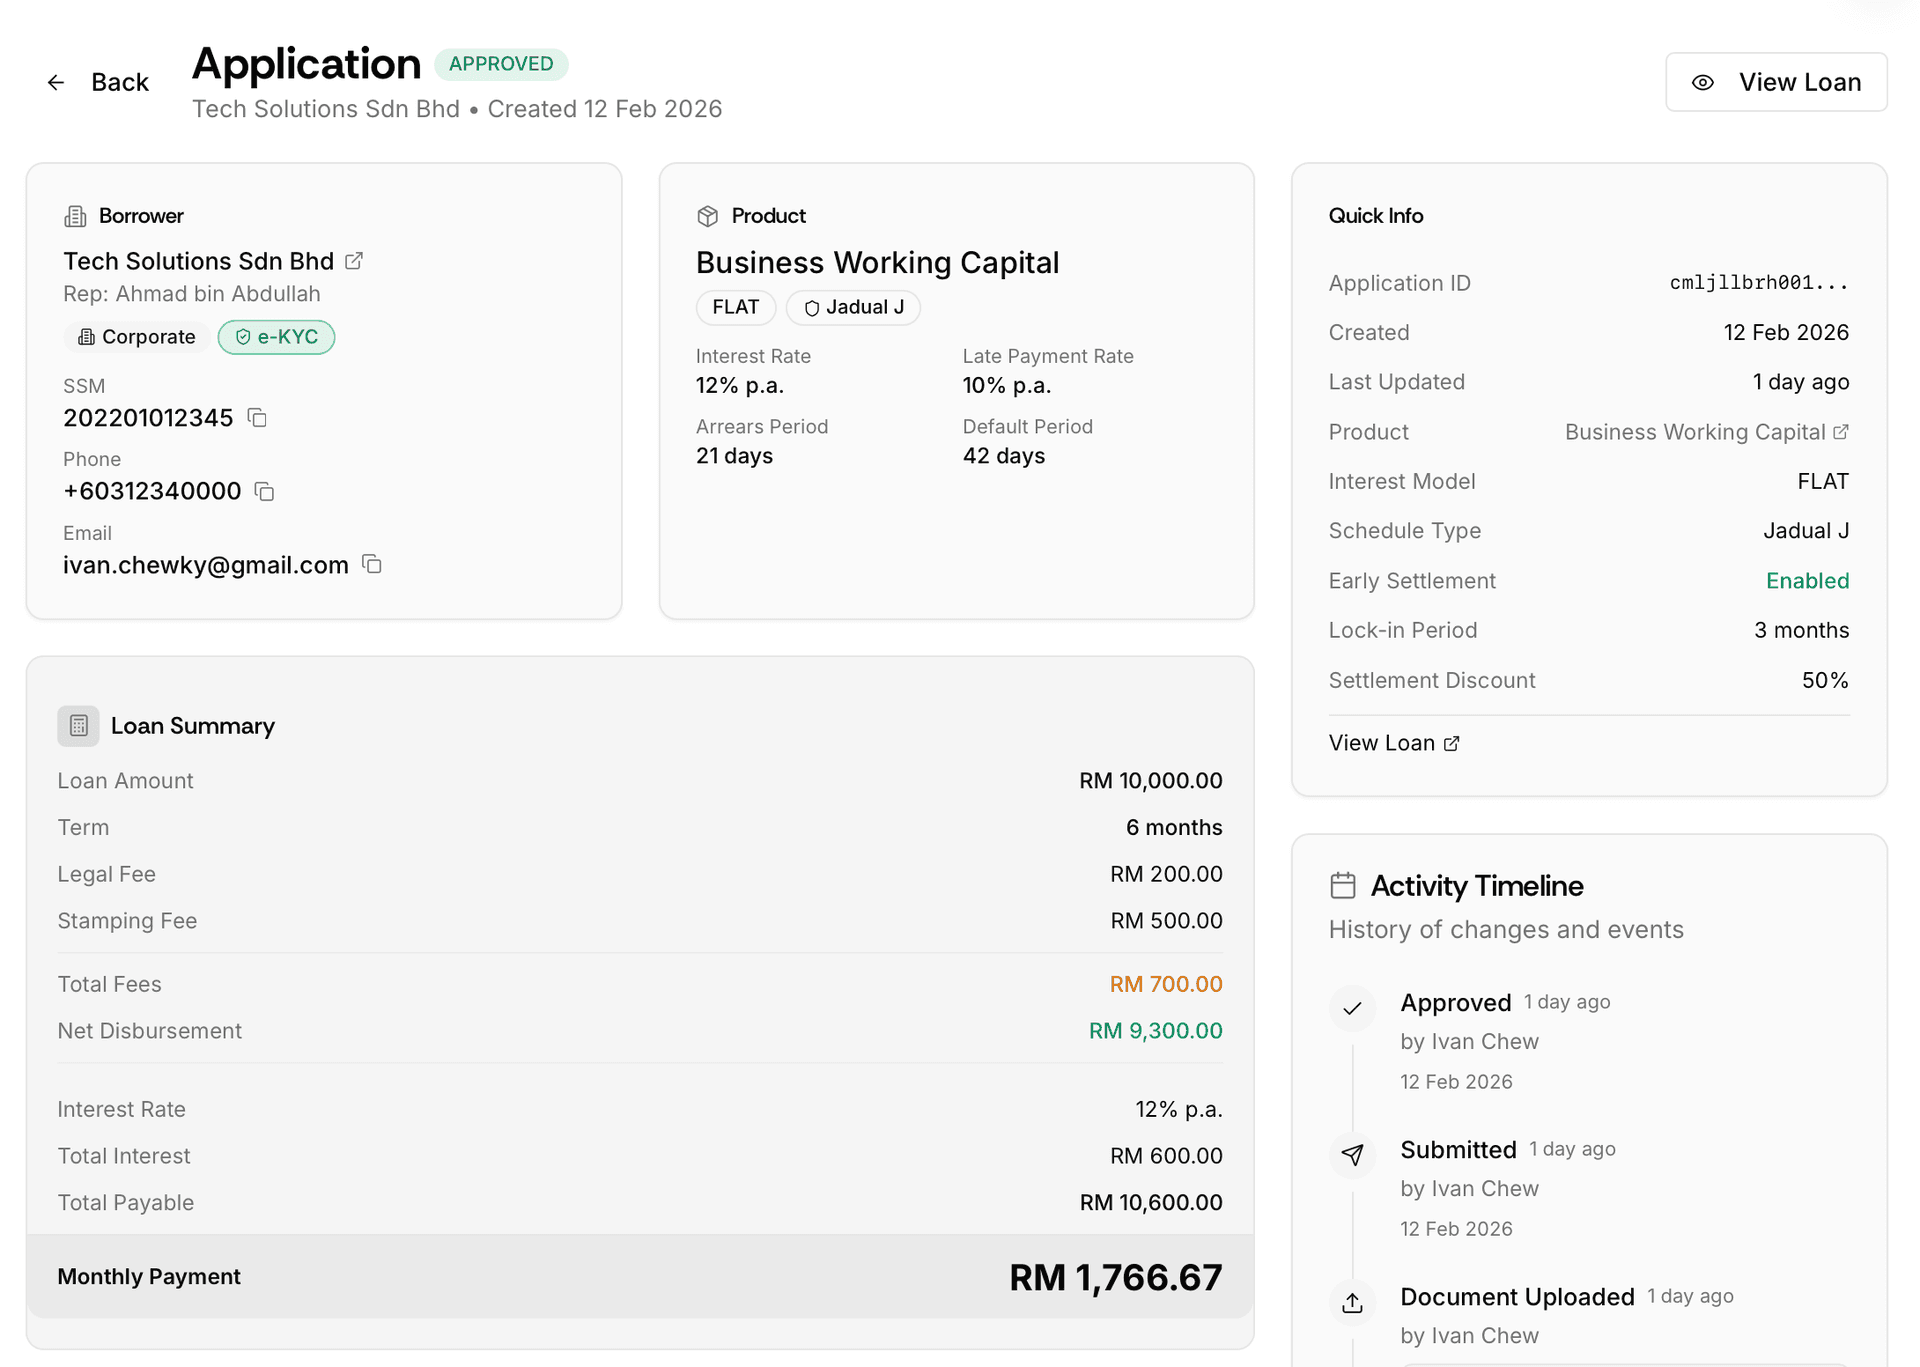Screen dimensions: 1920x1367
Task: Open Tech Solutions Sdn Bhd external link
Action: coord(354,260)
